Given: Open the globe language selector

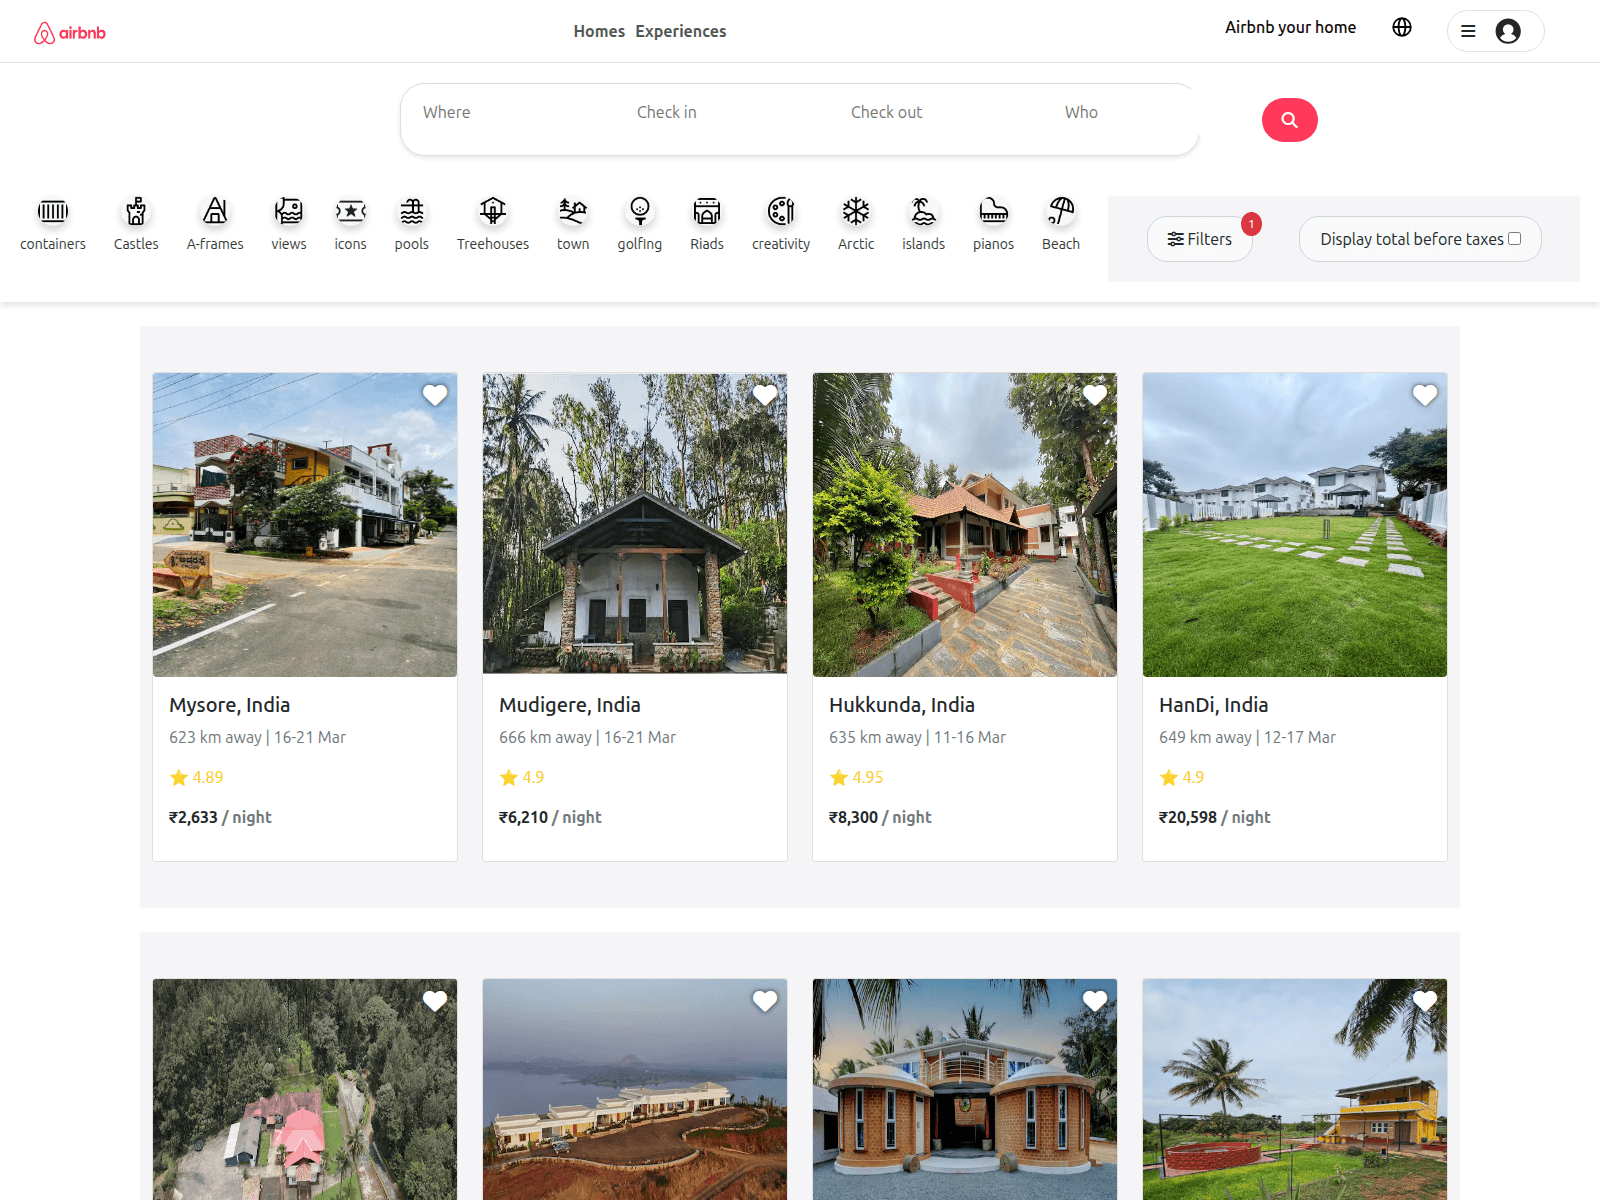Looking at the screenshot, I should click(1402, 27).
